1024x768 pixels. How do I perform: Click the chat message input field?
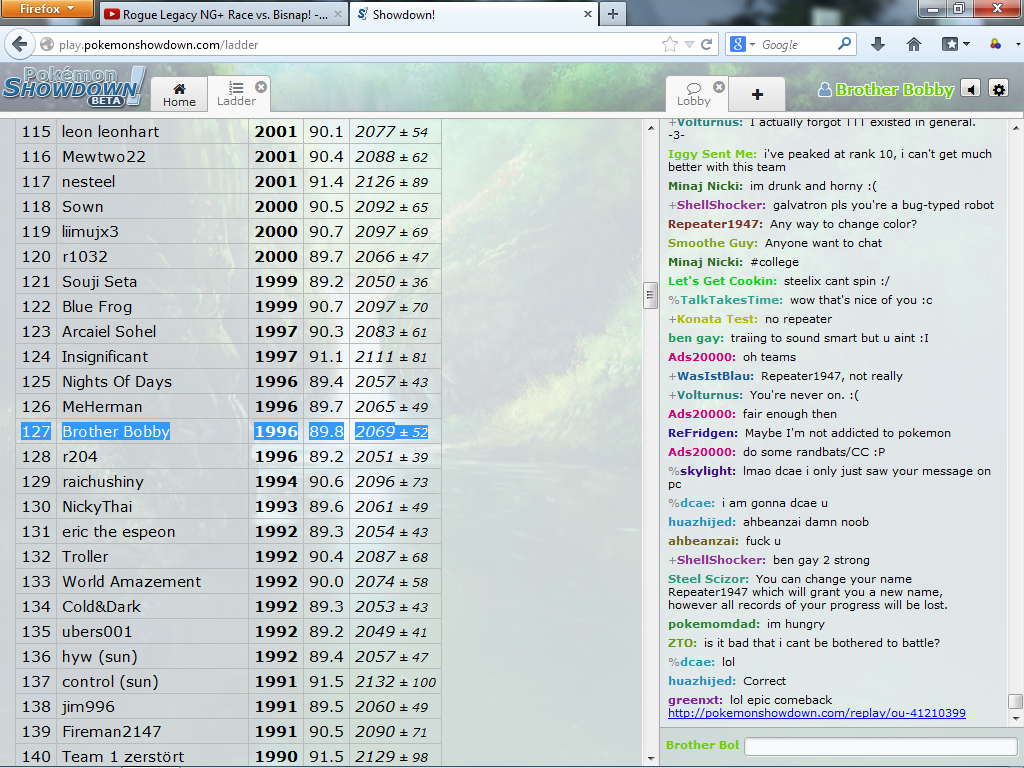click(880, 746)
